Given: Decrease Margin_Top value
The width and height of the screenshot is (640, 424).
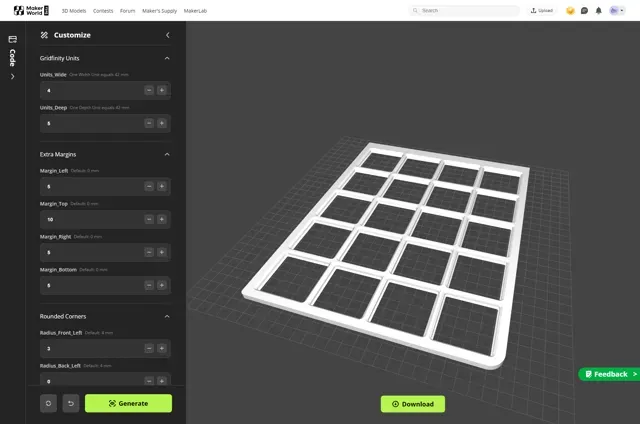Looking at the screenshot, I should 149,220.
